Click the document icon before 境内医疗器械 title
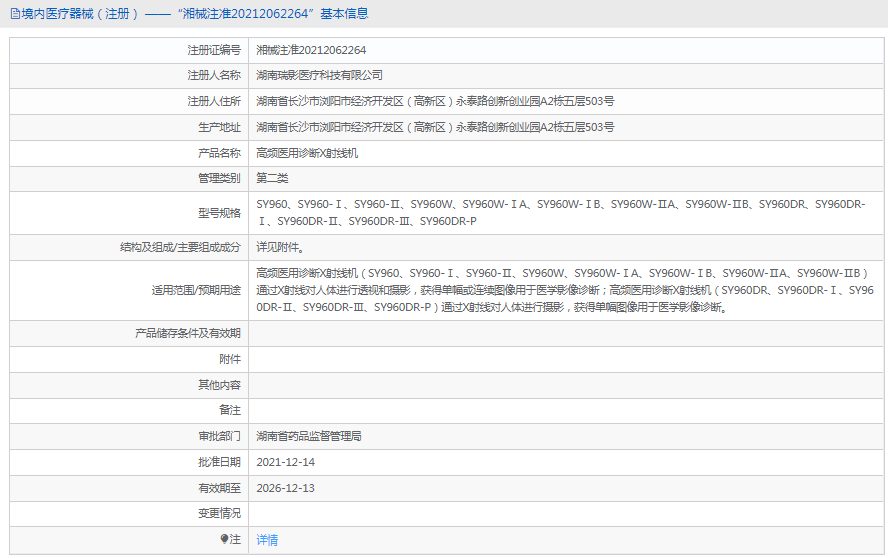 click(15, 14)
